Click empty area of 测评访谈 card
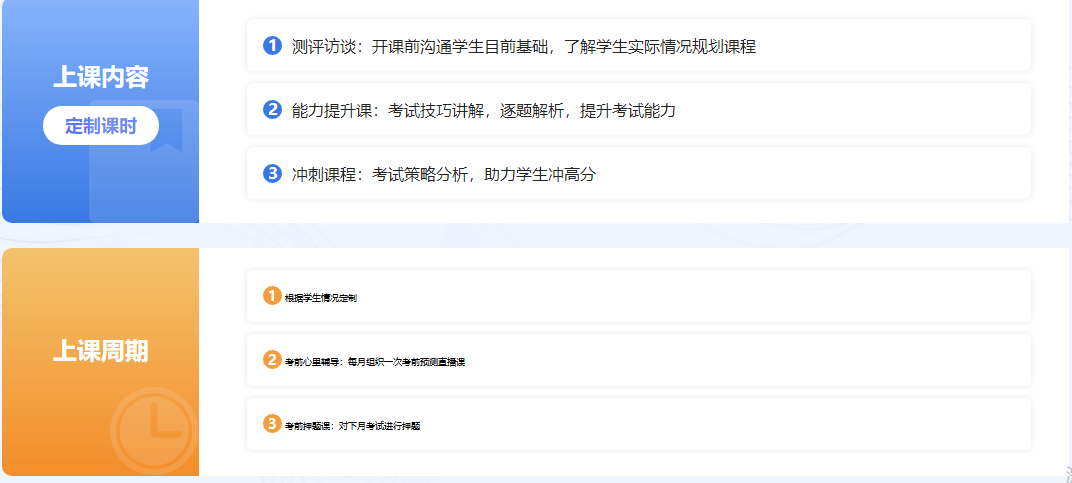This screenshot has width=1072, height=483. pyautogui.click(x=900, y=46)
